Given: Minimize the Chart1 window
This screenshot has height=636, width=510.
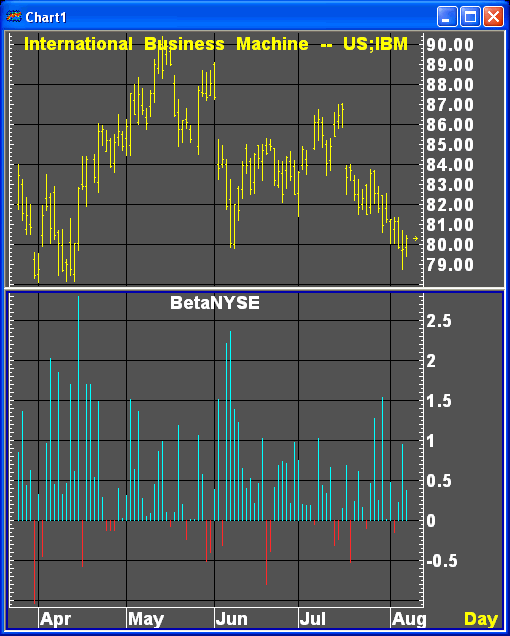Looking at the screenshot, I should pos(447,17).
